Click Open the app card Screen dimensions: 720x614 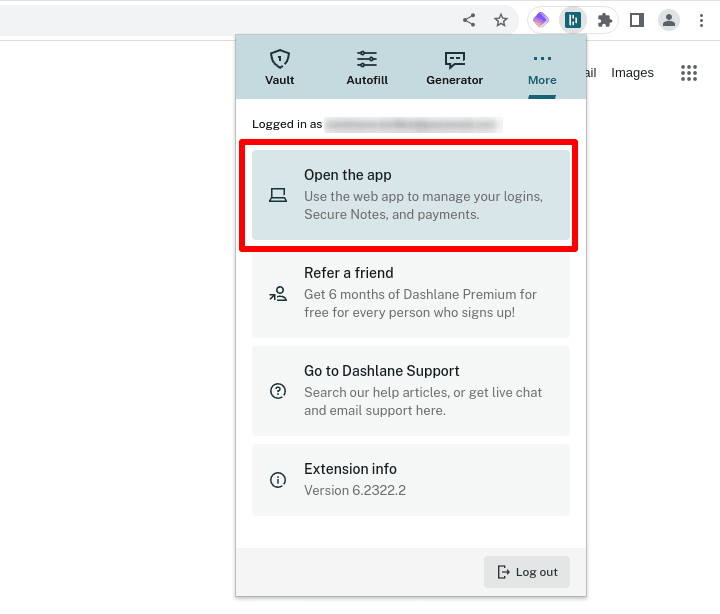[x=411, y=195]
